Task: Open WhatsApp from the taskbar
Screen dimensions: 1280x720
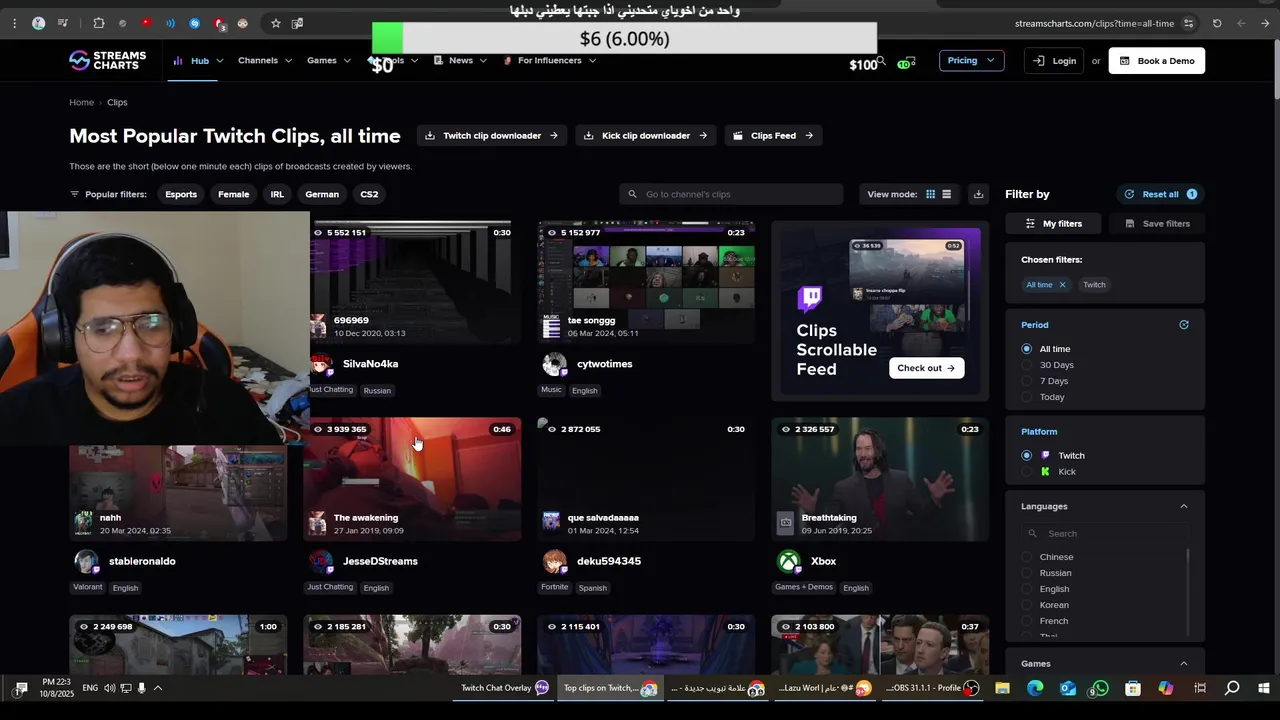Action: pos(1100,688)
